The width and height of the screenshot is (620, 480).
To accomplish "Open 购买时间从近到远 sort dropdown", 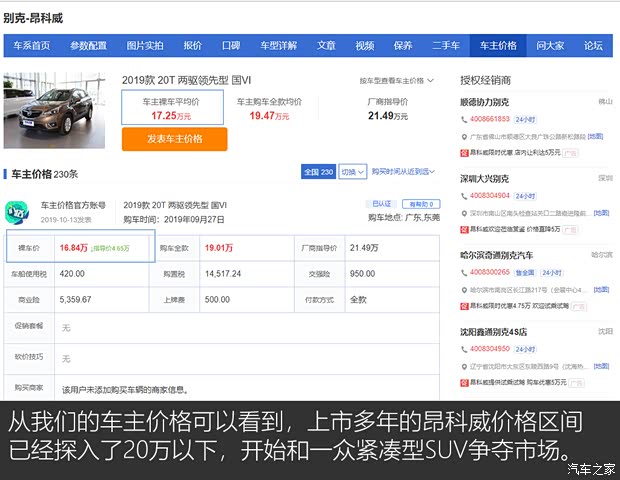I will [403, 172].
